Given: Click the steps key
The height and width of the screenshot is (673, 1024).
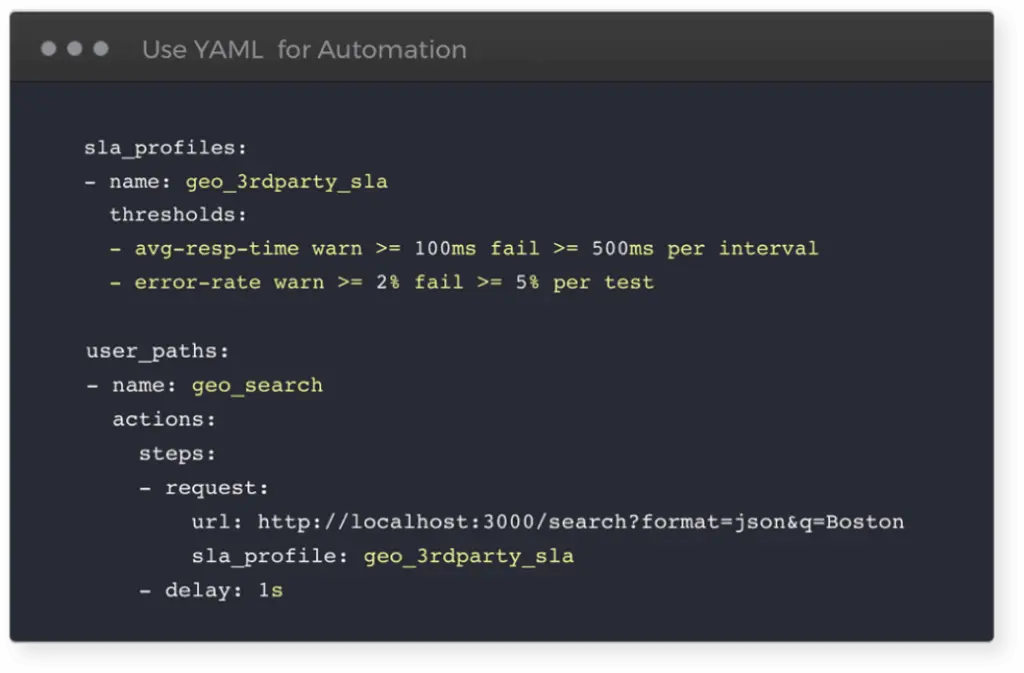Looking at the screenshot, I should coord(177,454).
